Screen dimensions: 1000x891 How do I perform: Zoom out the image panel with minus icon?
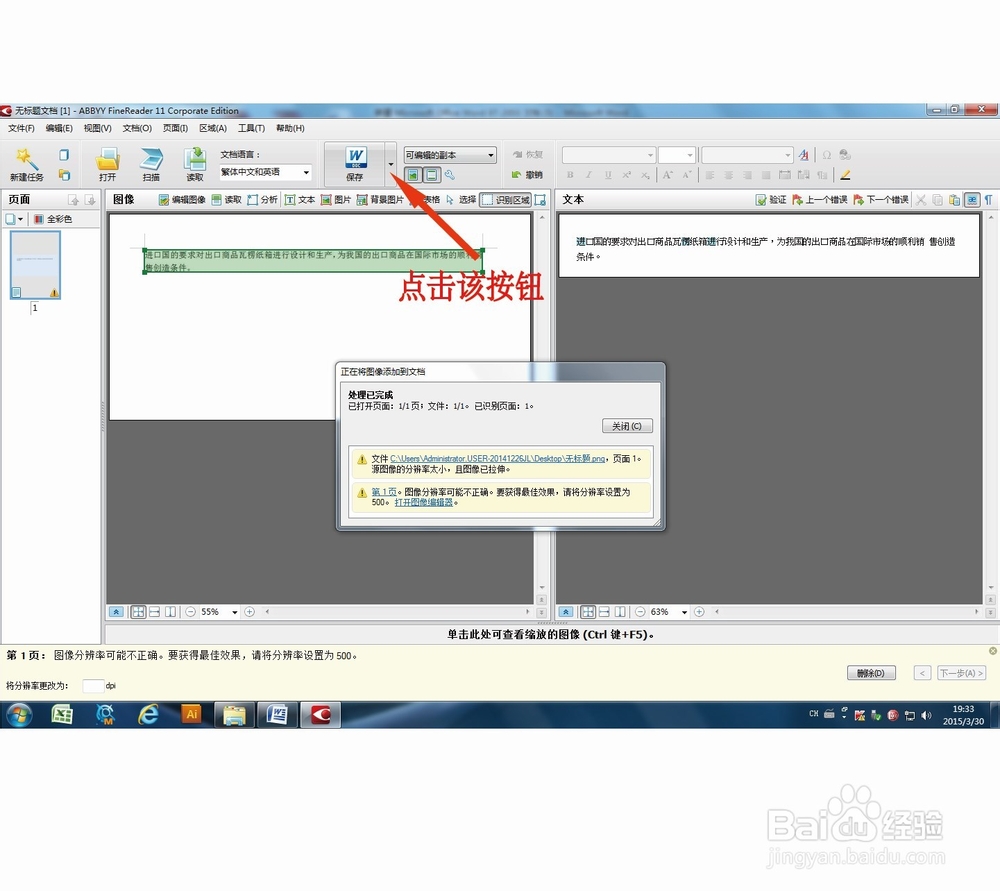tap(190, 612)
